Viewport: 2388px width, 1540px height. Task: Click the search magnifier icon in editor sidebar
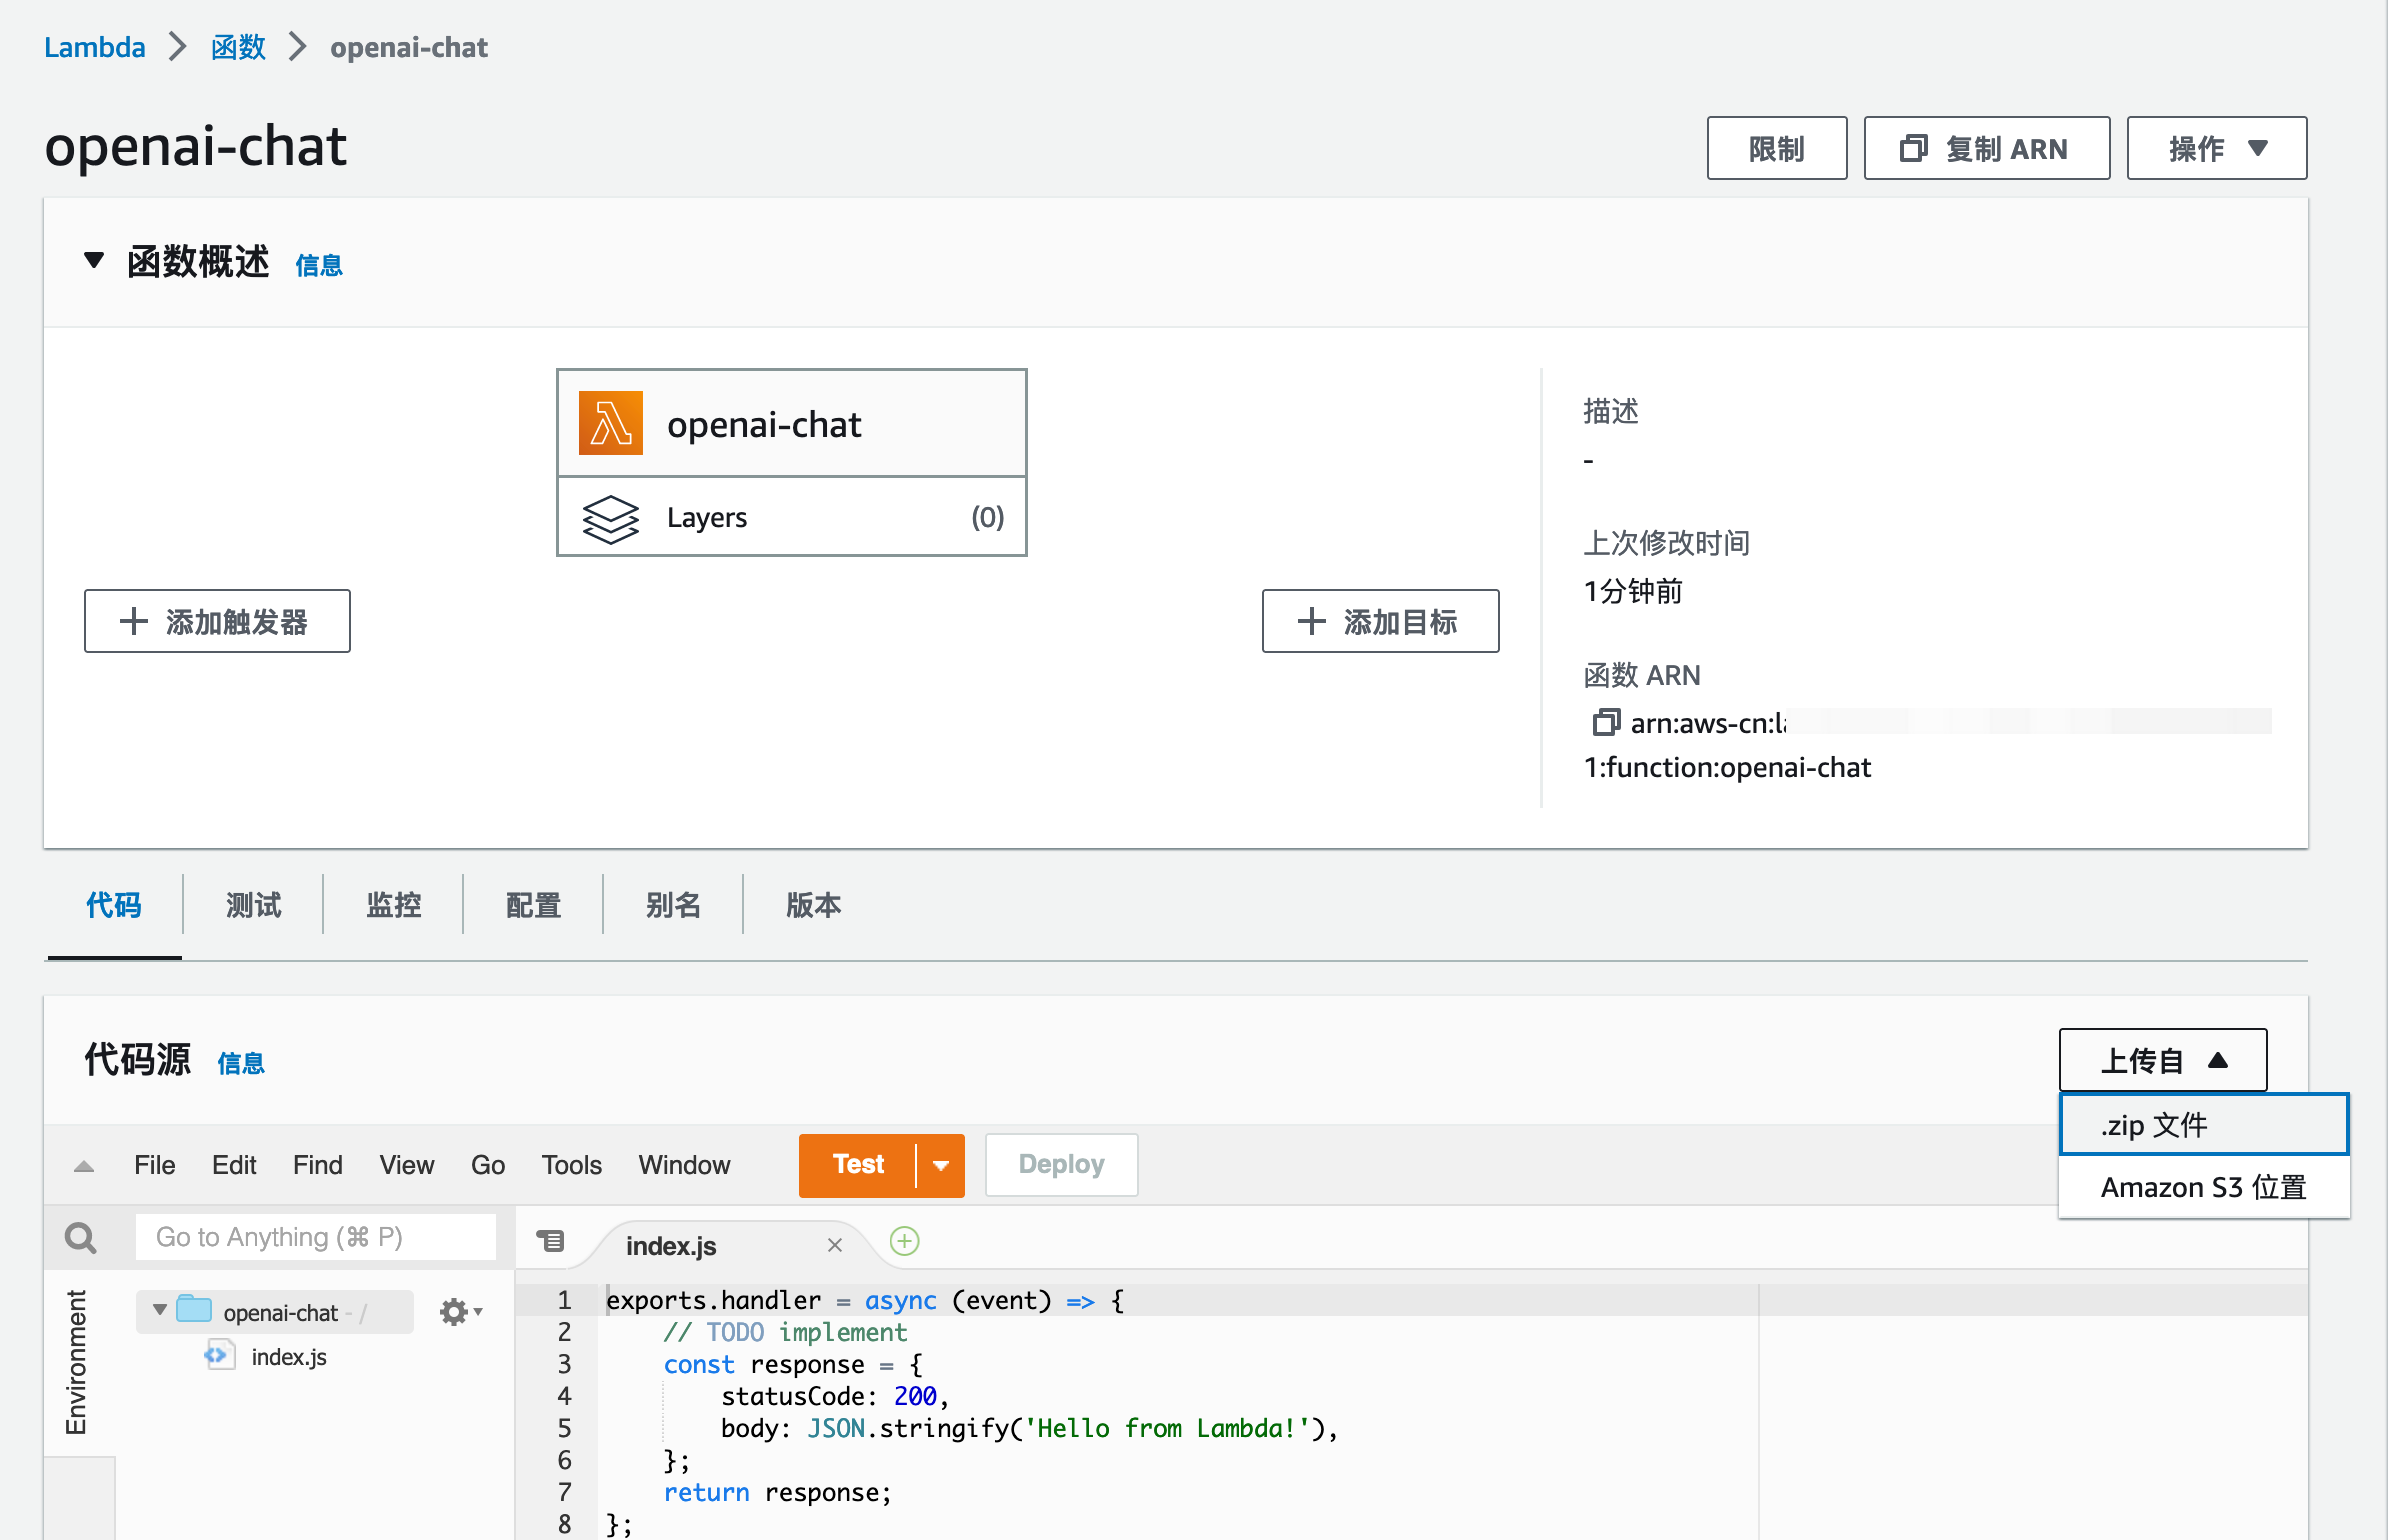click(80, 1238)
